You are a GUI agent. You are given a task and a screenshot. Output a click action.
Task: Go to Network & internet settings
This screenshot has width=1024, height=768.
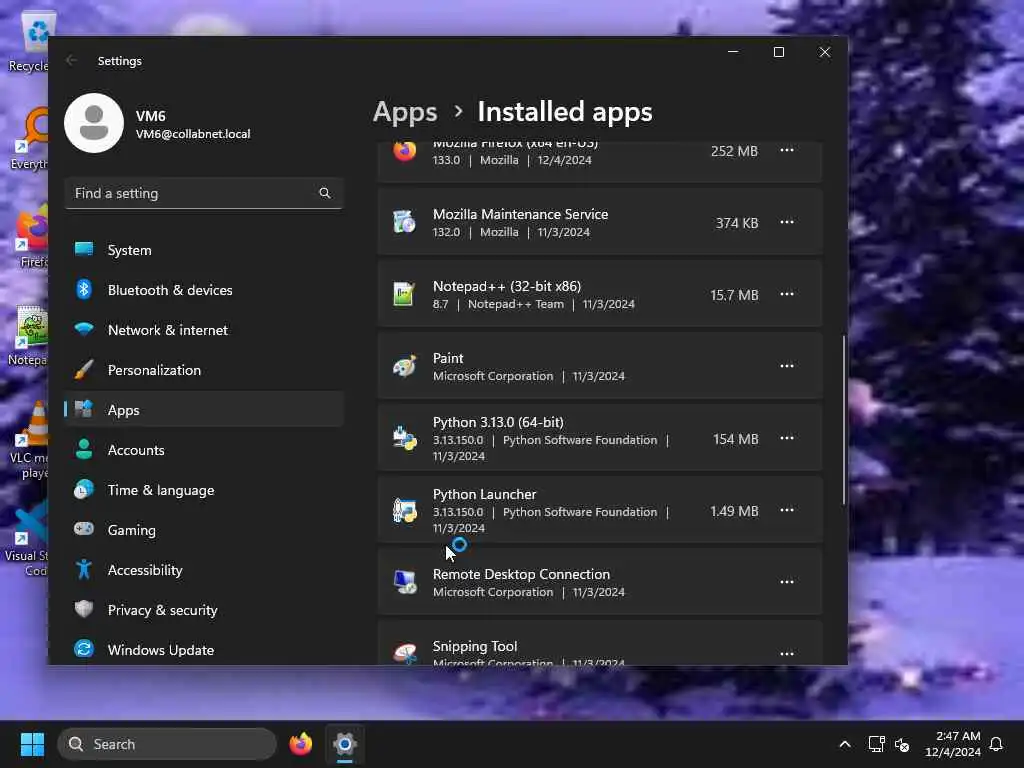coord(204,330)
